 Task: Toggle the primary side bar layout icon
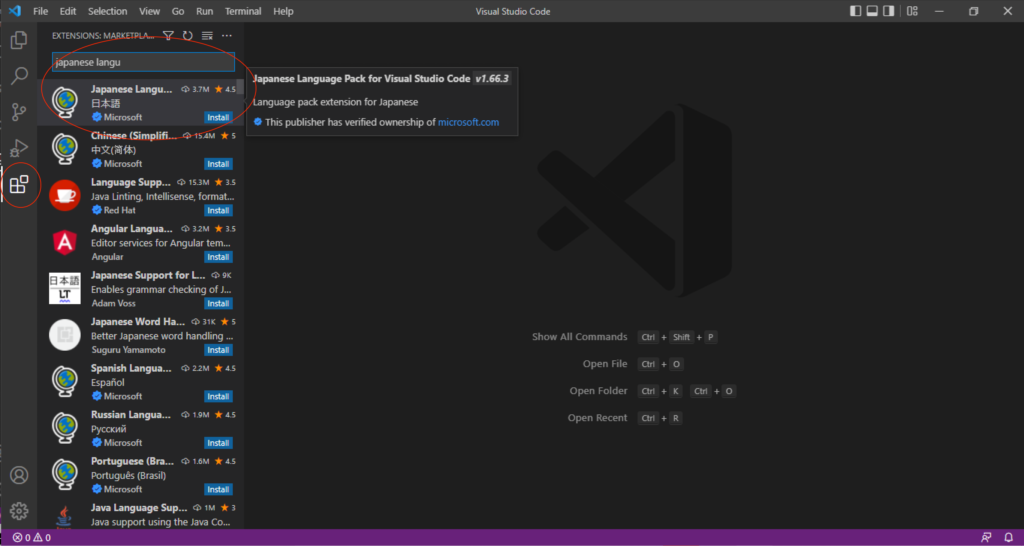(x=856, y=11)
